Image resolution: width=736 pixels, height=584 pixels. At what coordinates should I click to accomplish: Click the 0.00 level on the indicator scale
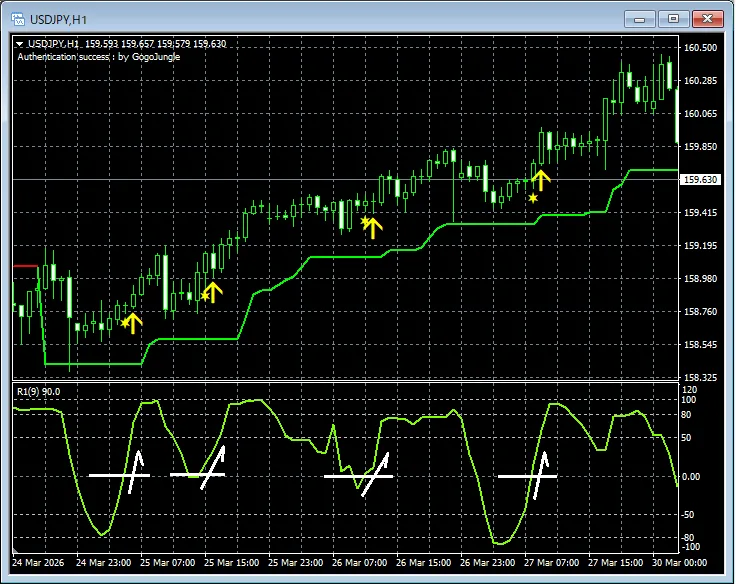pyautogui.click(x=692, y=477)
